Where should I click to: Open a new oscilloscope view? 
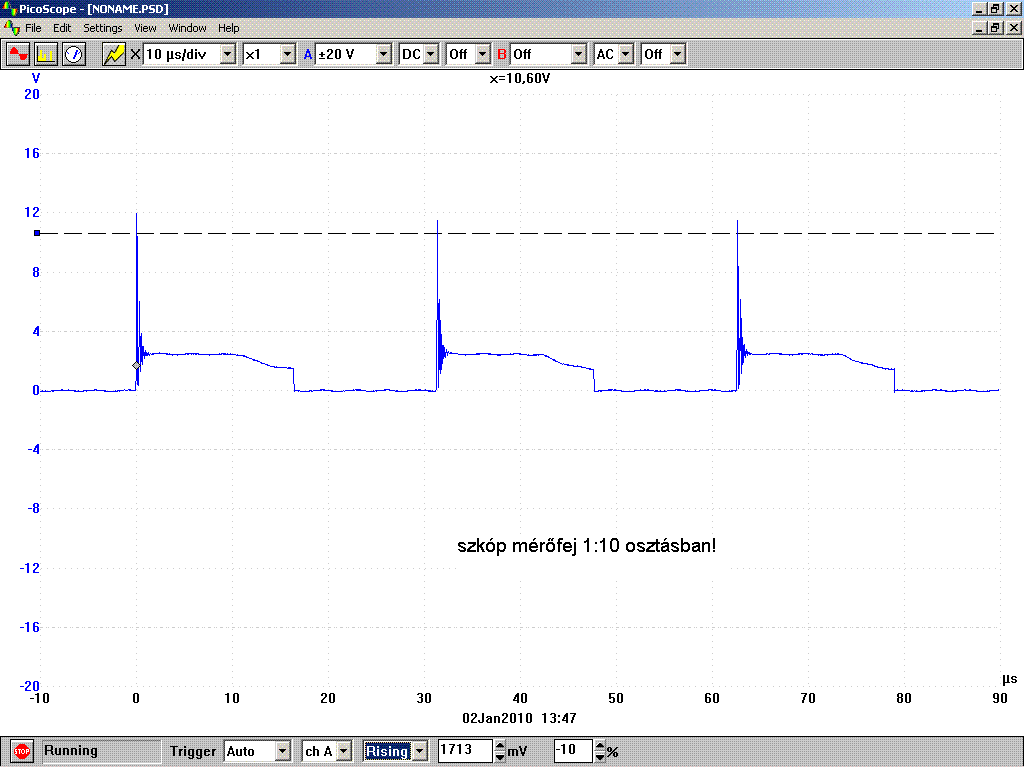click(18, 54)
